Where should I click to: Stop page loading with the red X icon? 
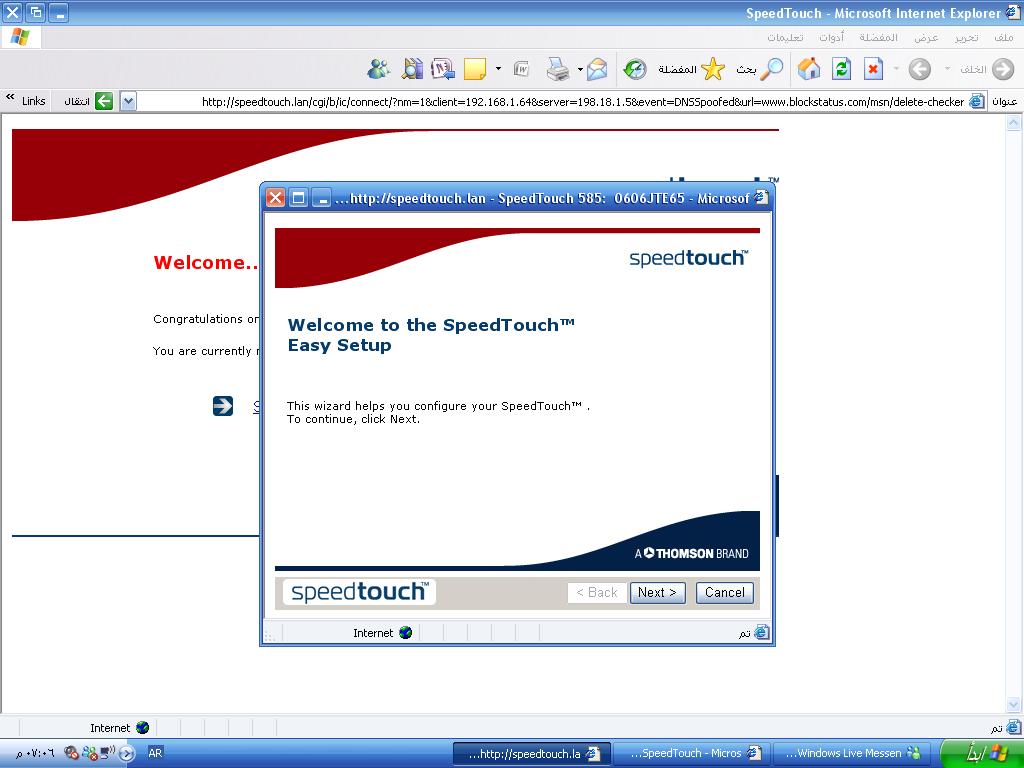click(x=873, y=69)
